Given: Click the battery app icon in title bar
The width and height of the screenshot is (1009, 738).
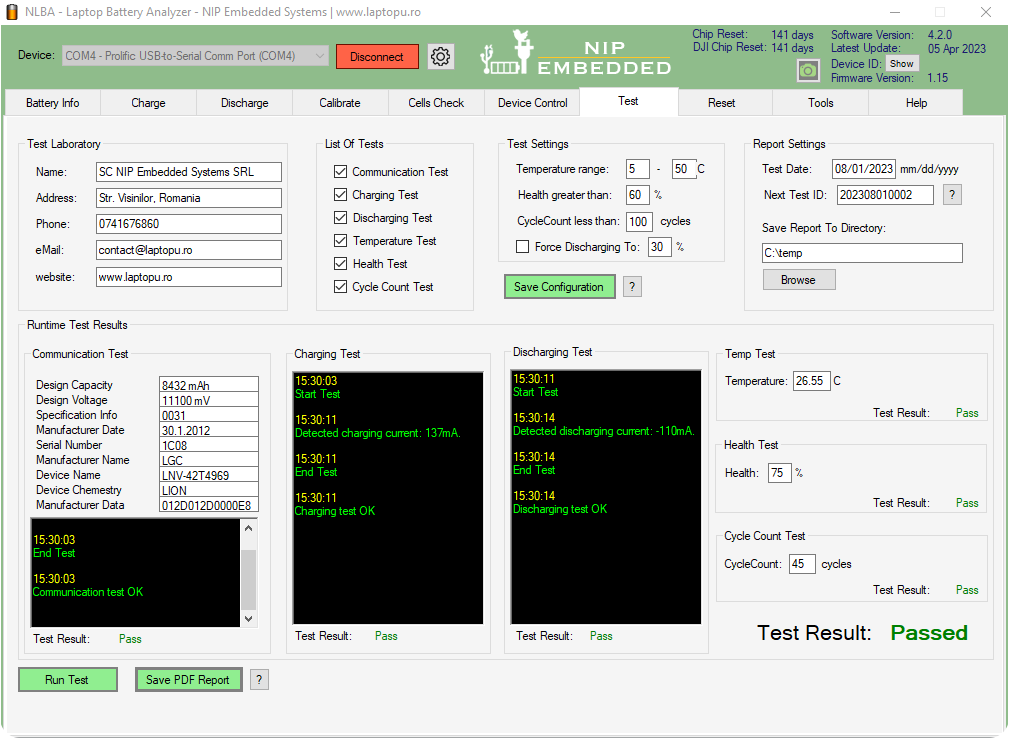Looking at the screenshot, I should [12, 12].
